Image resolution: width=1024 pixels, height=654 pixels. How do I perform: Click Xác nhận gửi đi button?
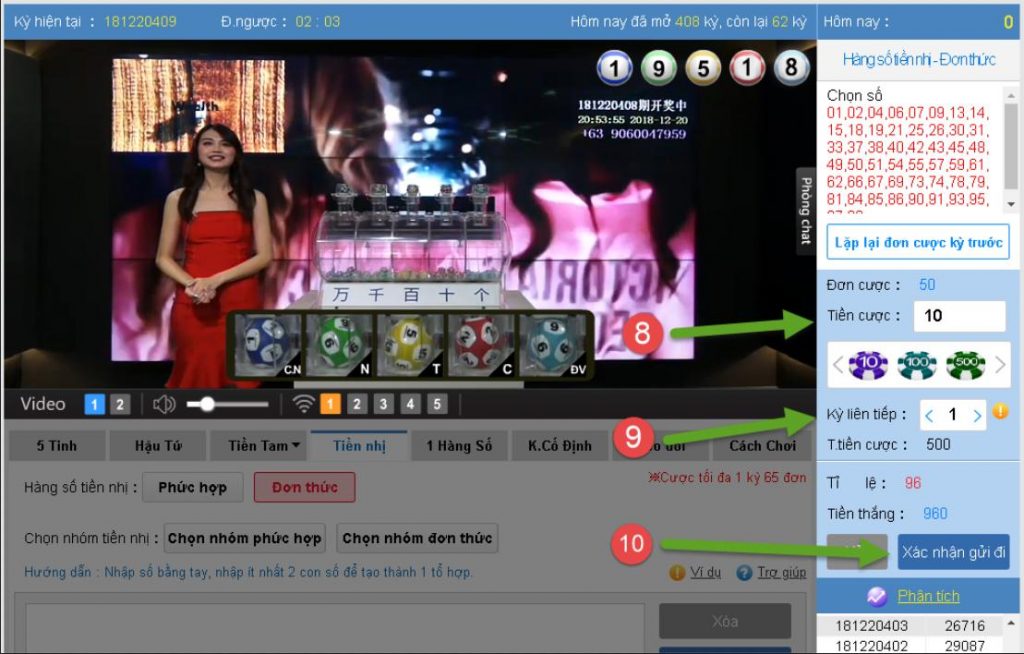coord(953,552)
